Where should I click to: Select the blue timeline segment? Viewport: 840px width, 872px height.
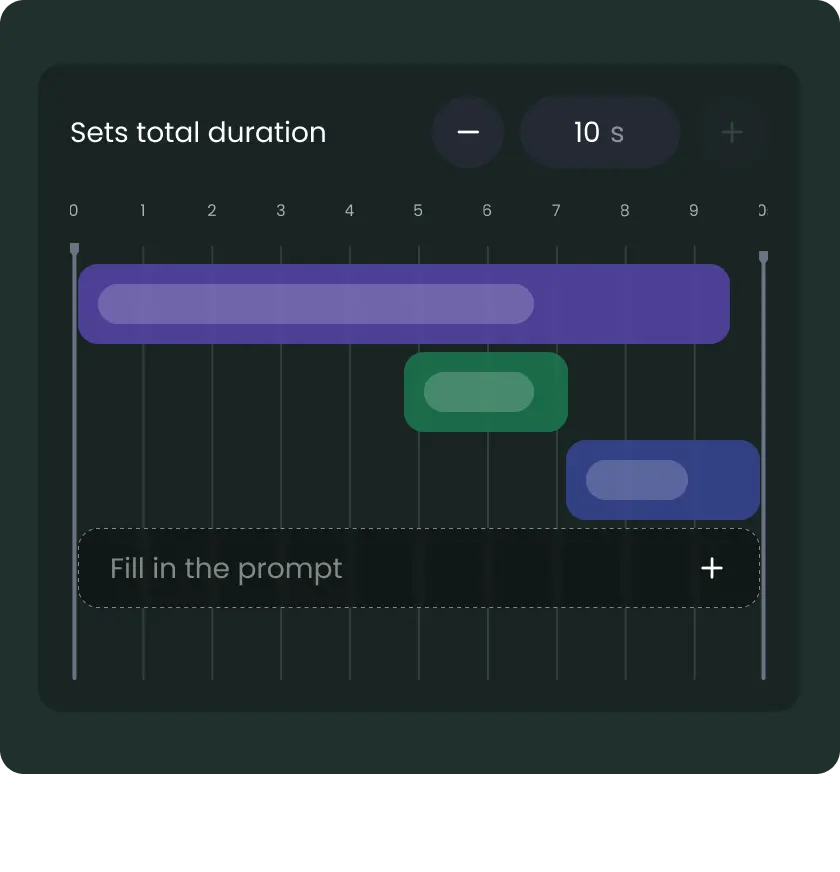pos(722,480)
